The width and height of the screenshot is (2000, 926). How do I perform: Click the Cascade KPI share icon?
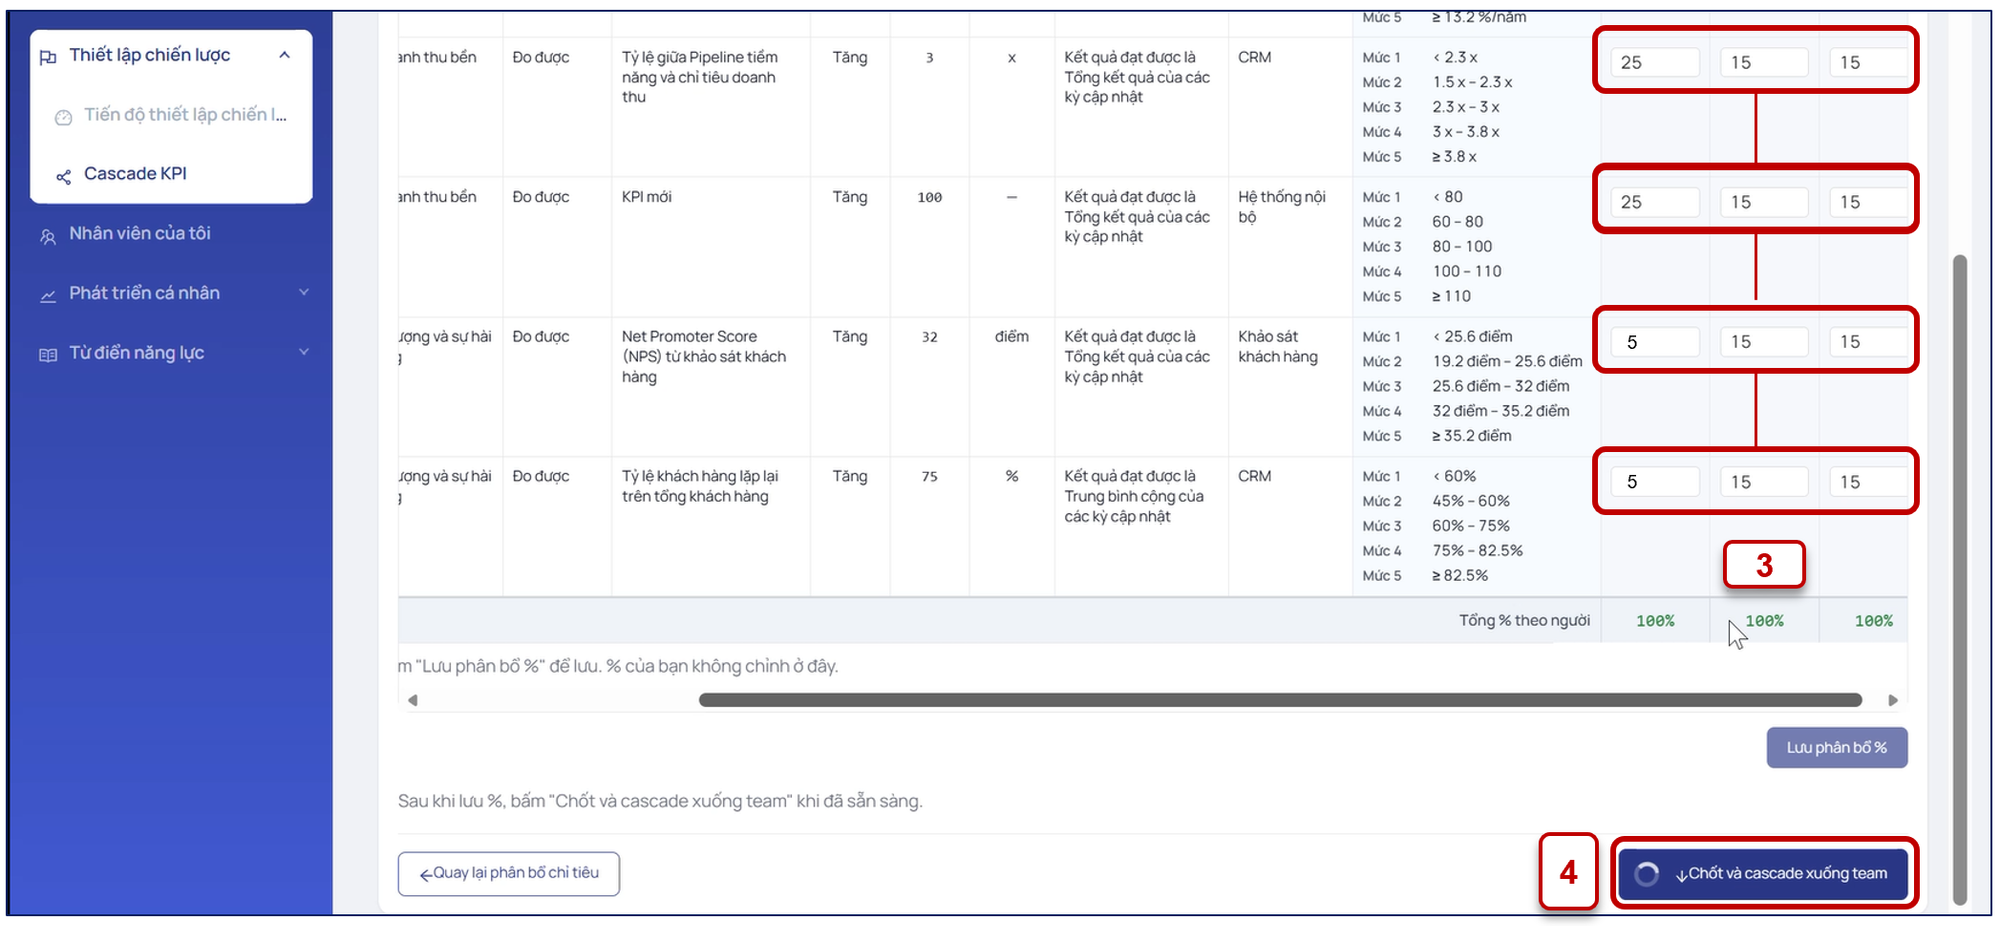pyautogui.click(x=63, y=177)
